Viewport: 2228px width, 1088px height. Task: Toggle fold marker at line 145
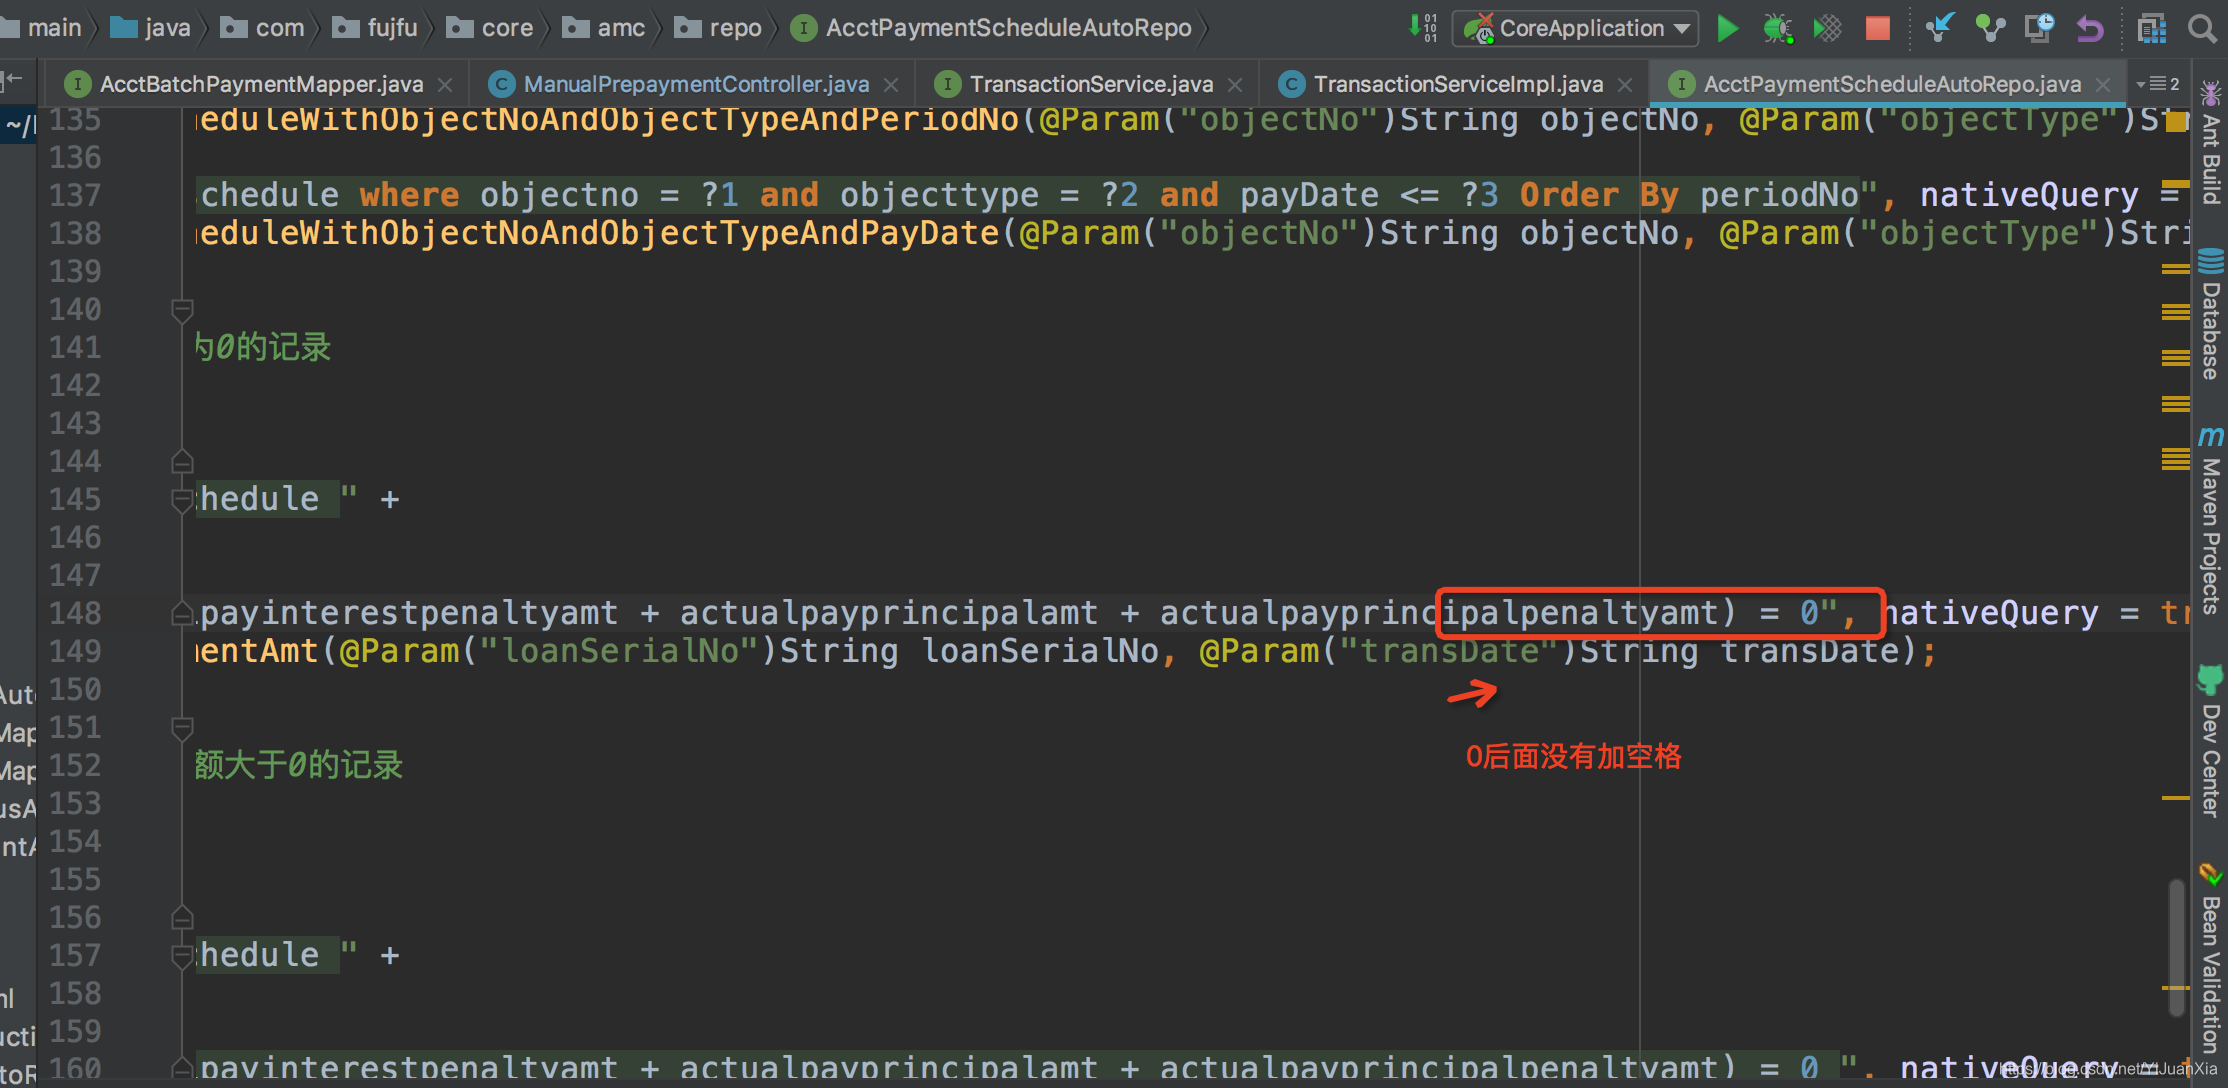[182, 499]
